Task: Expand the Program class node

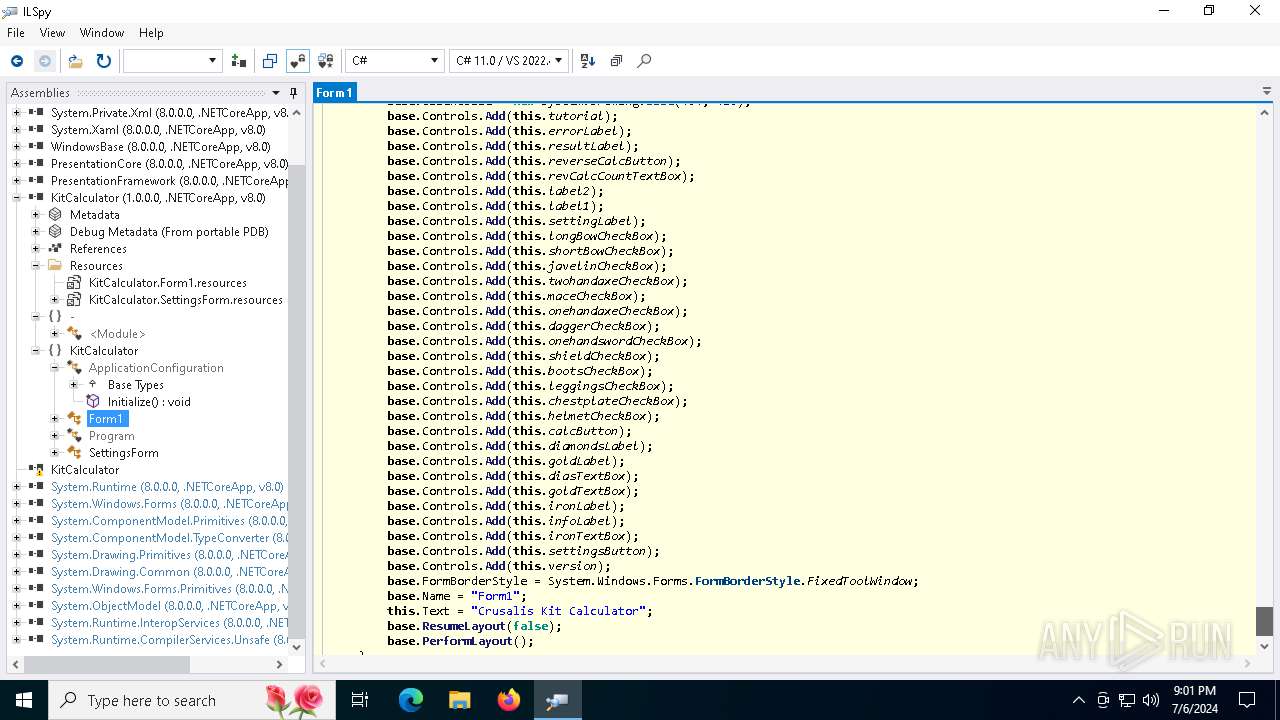Action: click(x=54, y=436)
